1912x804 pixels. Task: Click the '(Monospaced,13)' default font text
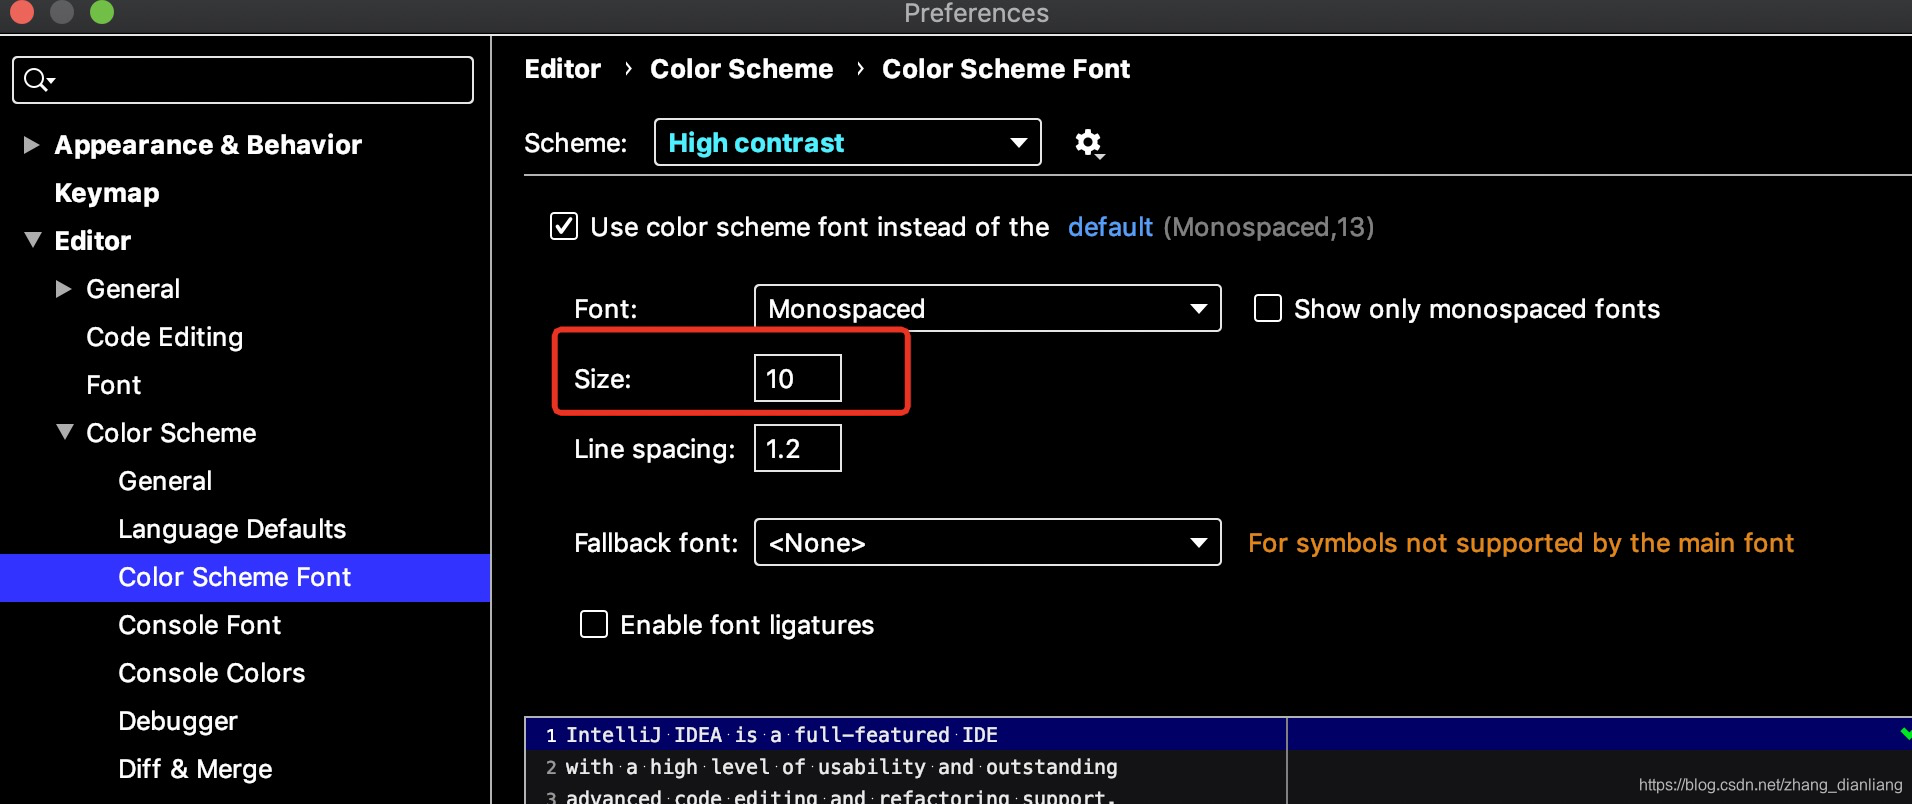coord(1269,227)
